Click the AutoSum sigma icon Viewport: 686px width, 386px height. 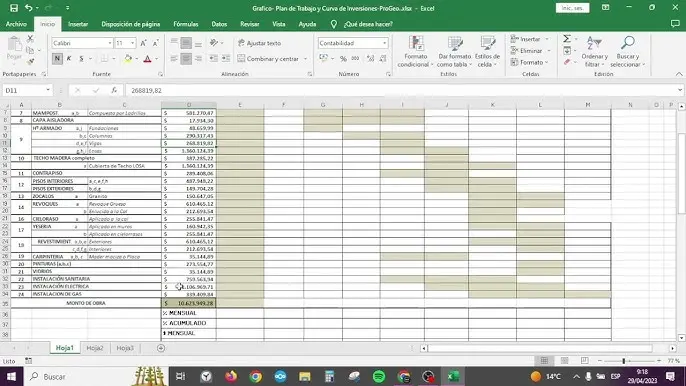(567, 39)
